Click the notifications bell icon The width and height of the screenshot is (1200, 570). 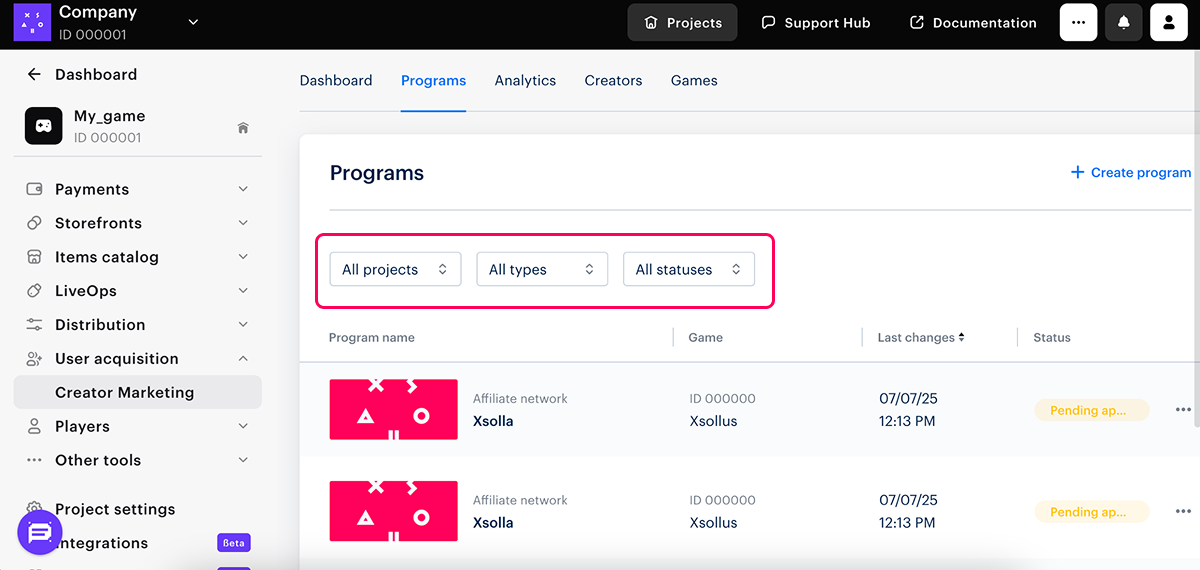click(x=1123, y=22)
